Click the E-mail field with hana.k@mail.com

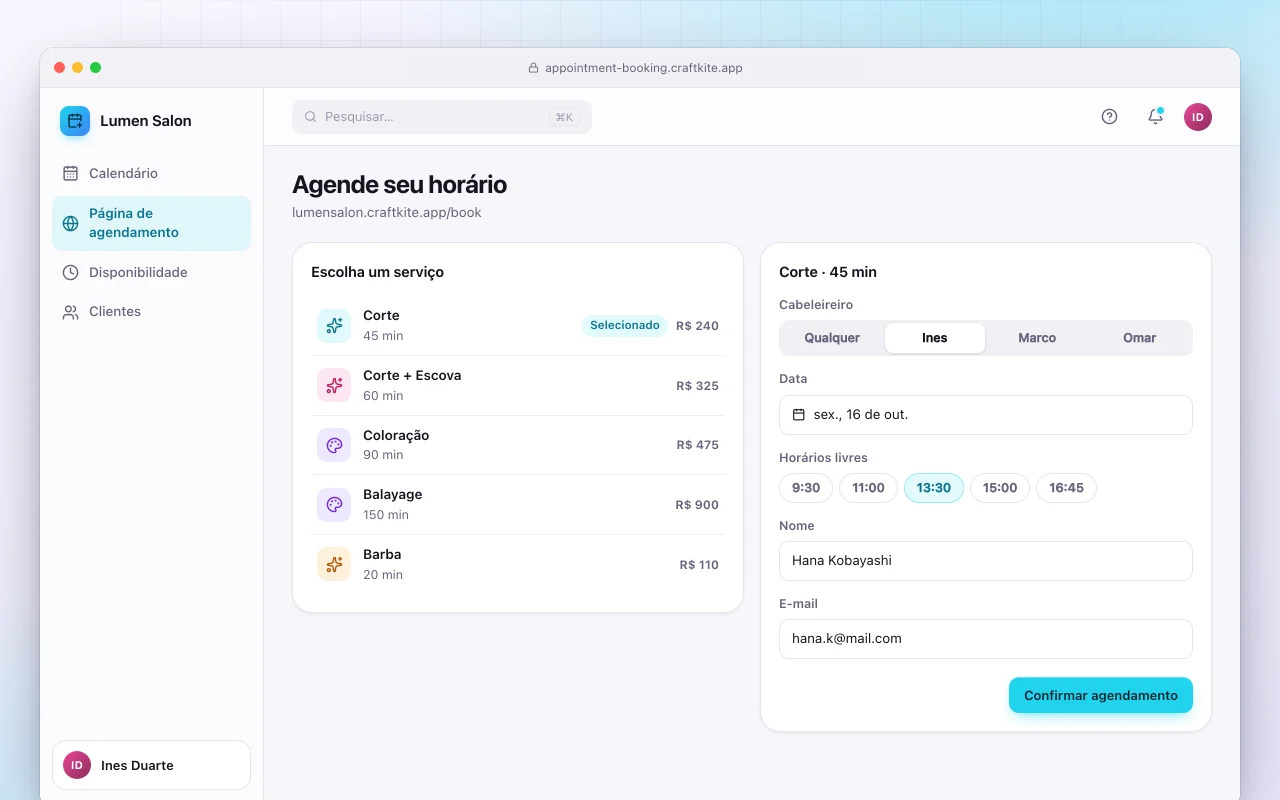(986, 639)
